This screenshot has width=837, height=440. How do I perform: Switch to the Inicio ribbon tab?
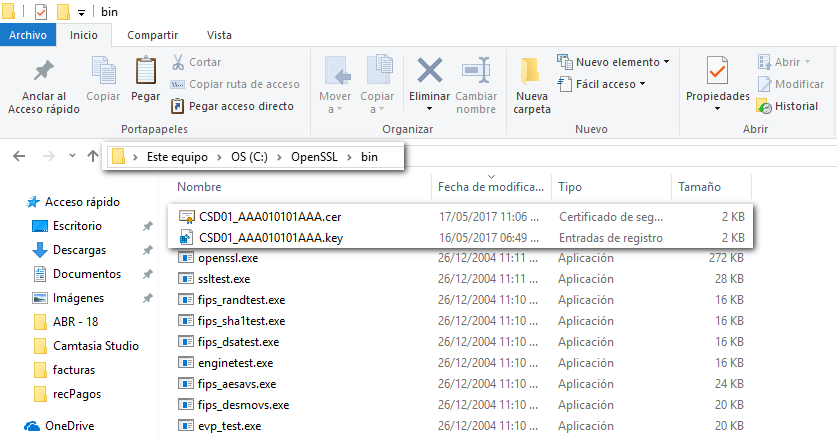click(x=84, y=35)
